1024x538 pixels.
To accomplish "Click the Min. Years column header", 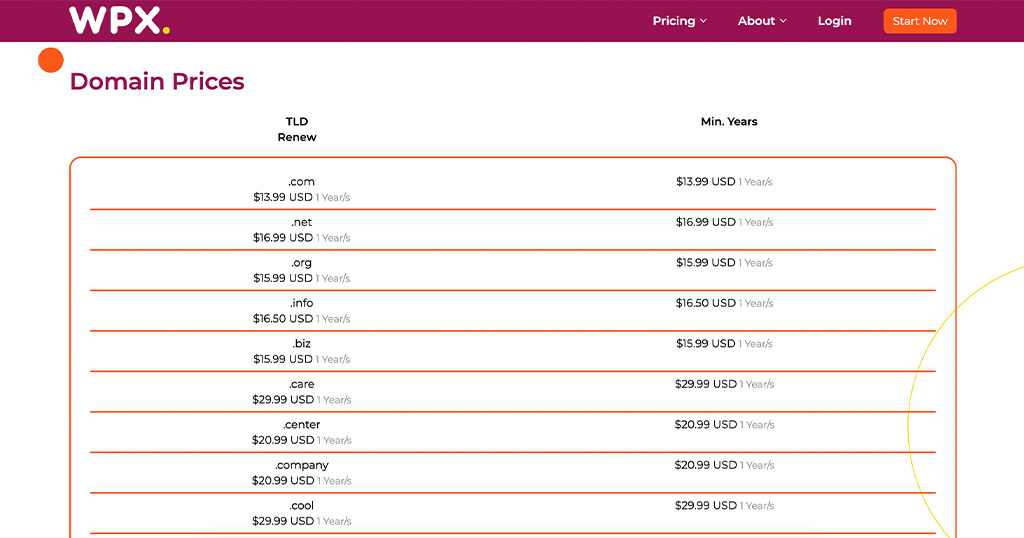I will click(x=729, y=122).
